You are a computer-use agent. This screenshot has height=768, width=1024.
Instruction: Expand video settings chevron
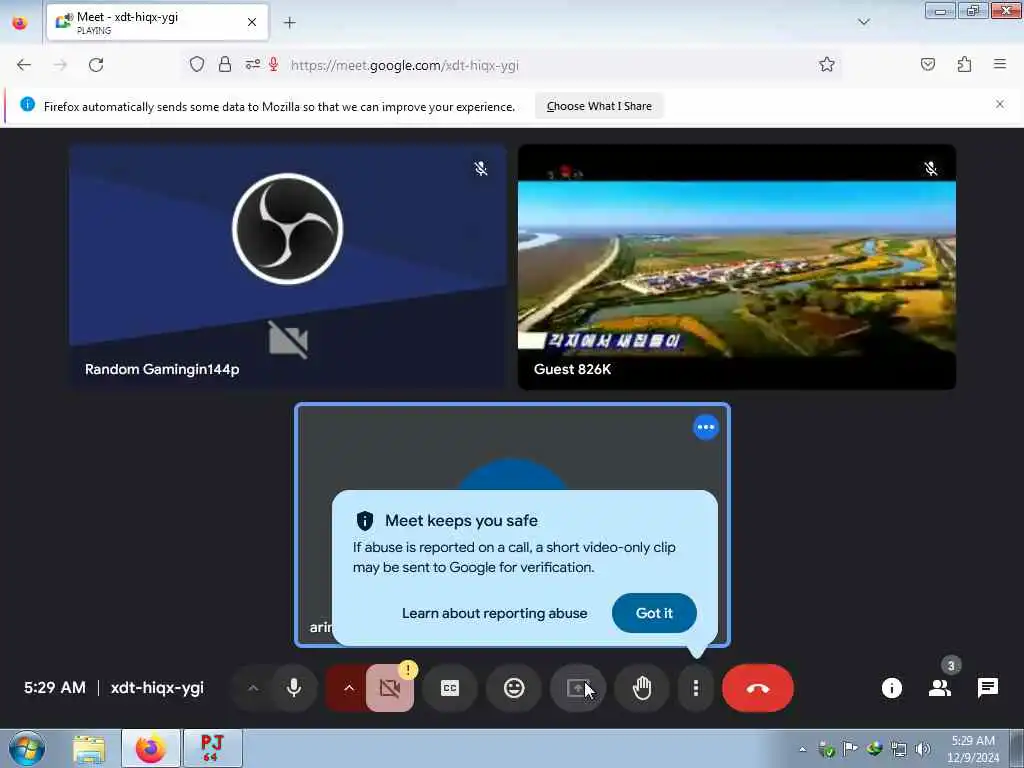[349, 688]
